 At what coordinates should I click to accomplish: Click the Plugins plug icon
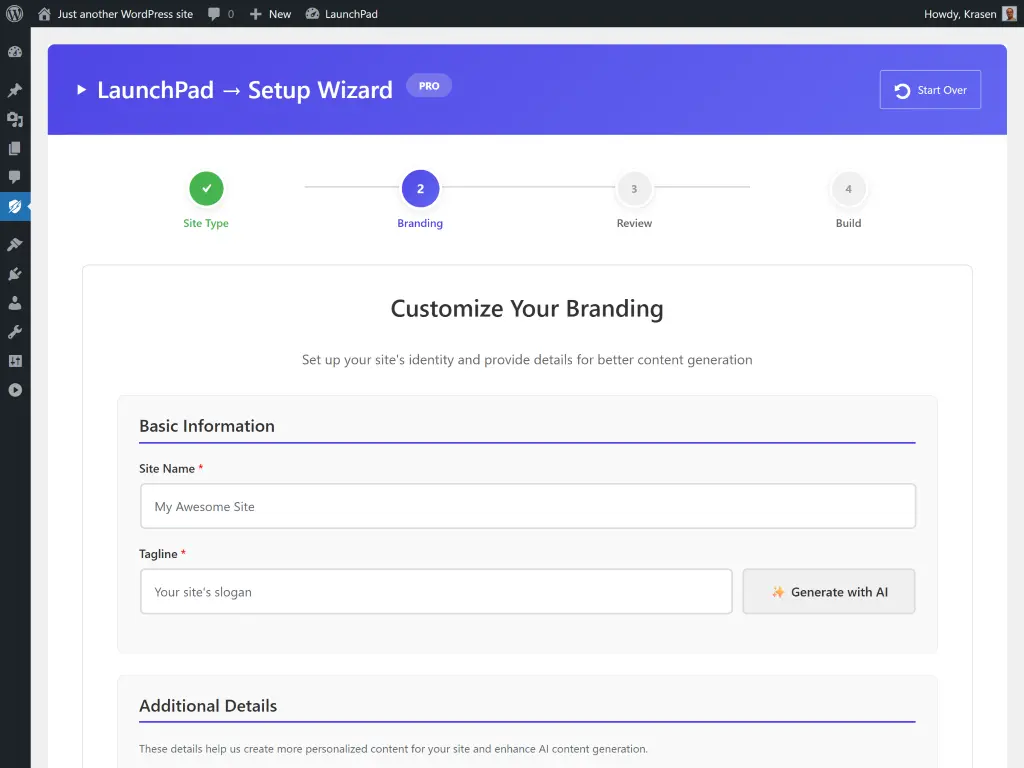pos(15,273)
